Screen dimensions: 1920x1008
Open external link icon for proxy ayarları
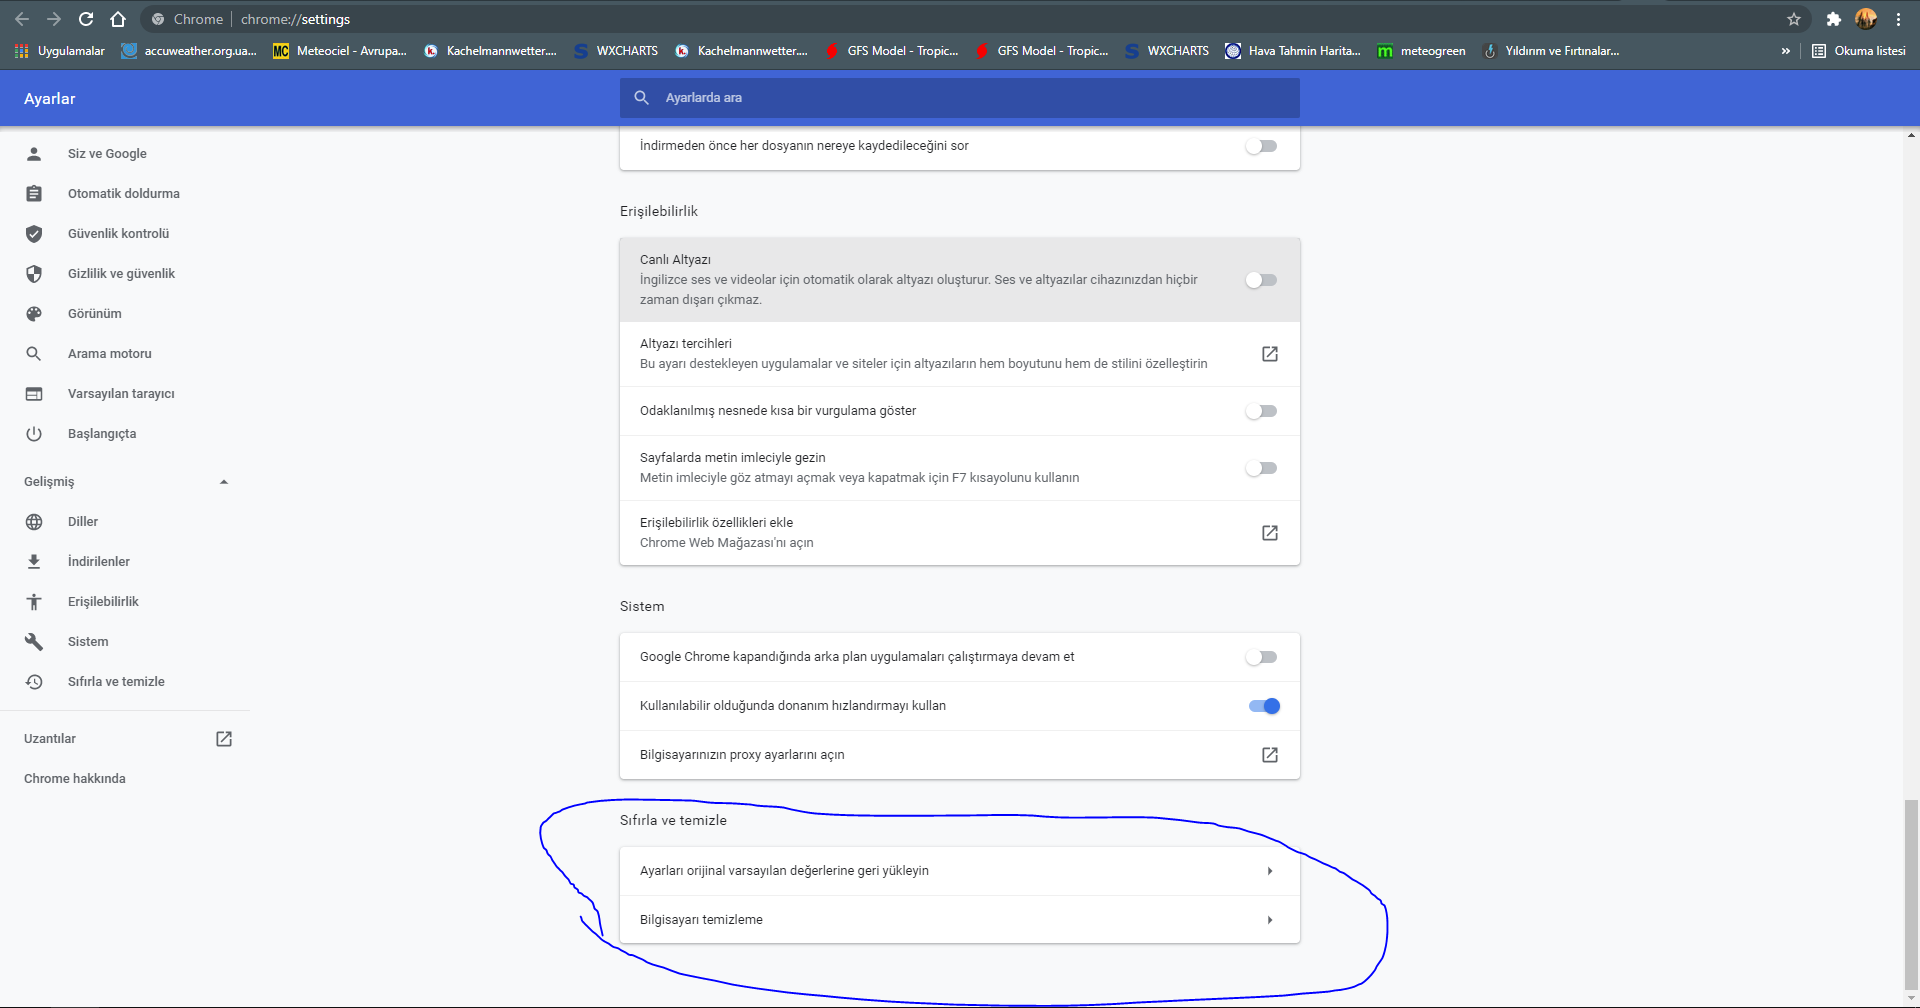[1270, 755]
